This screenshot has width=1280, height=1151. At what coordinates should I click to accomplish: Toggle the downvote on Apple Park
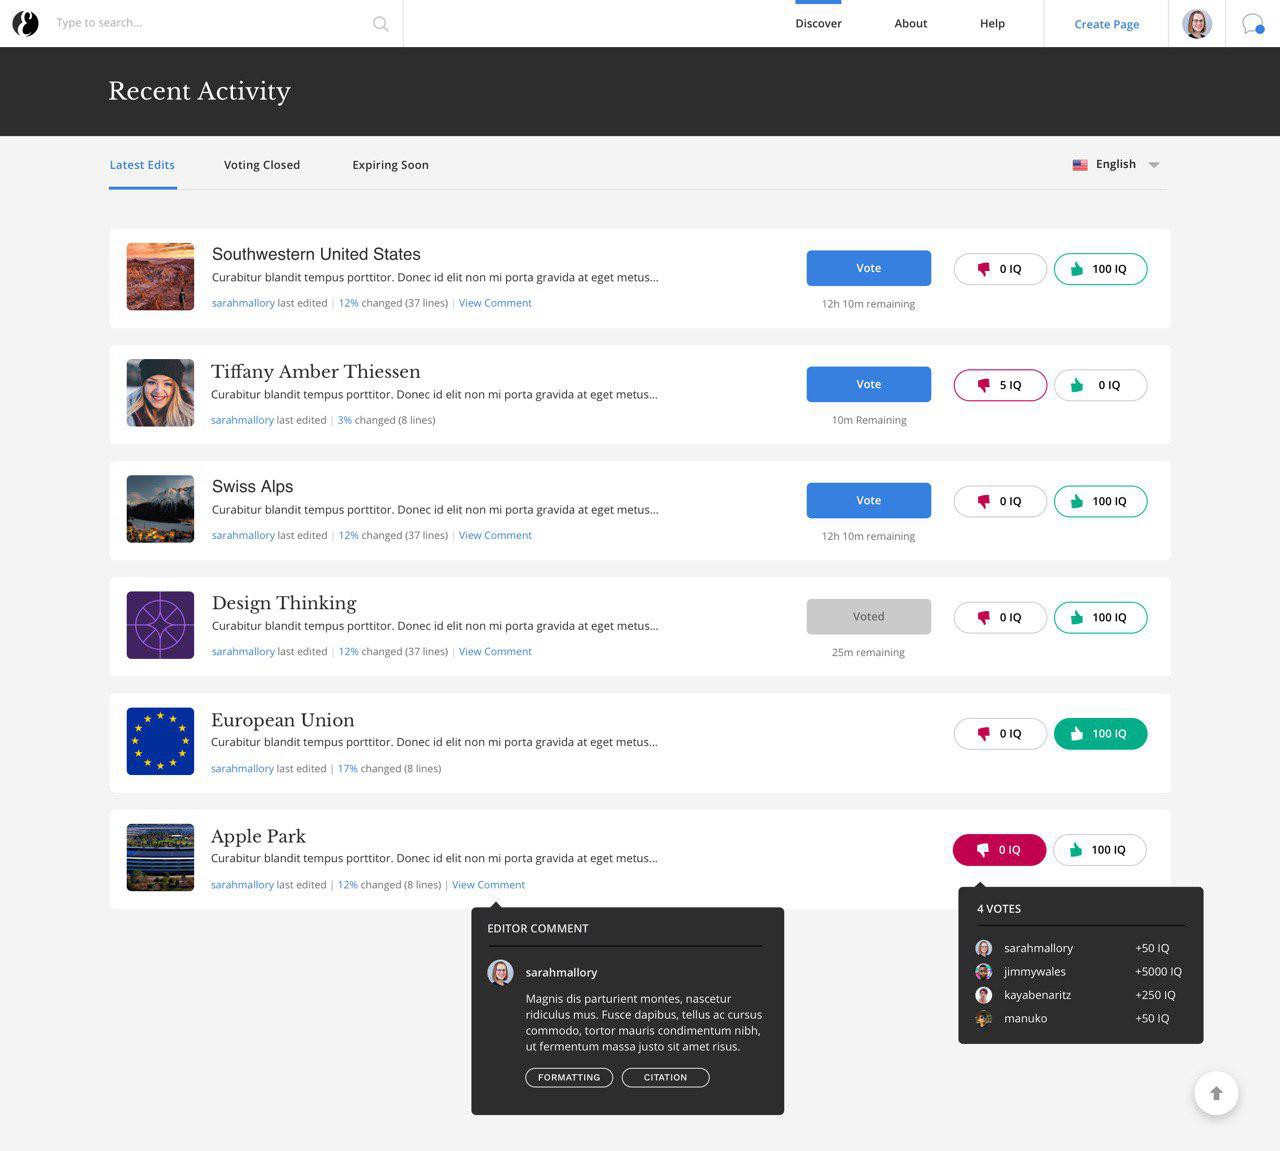(x=999, y=849)
